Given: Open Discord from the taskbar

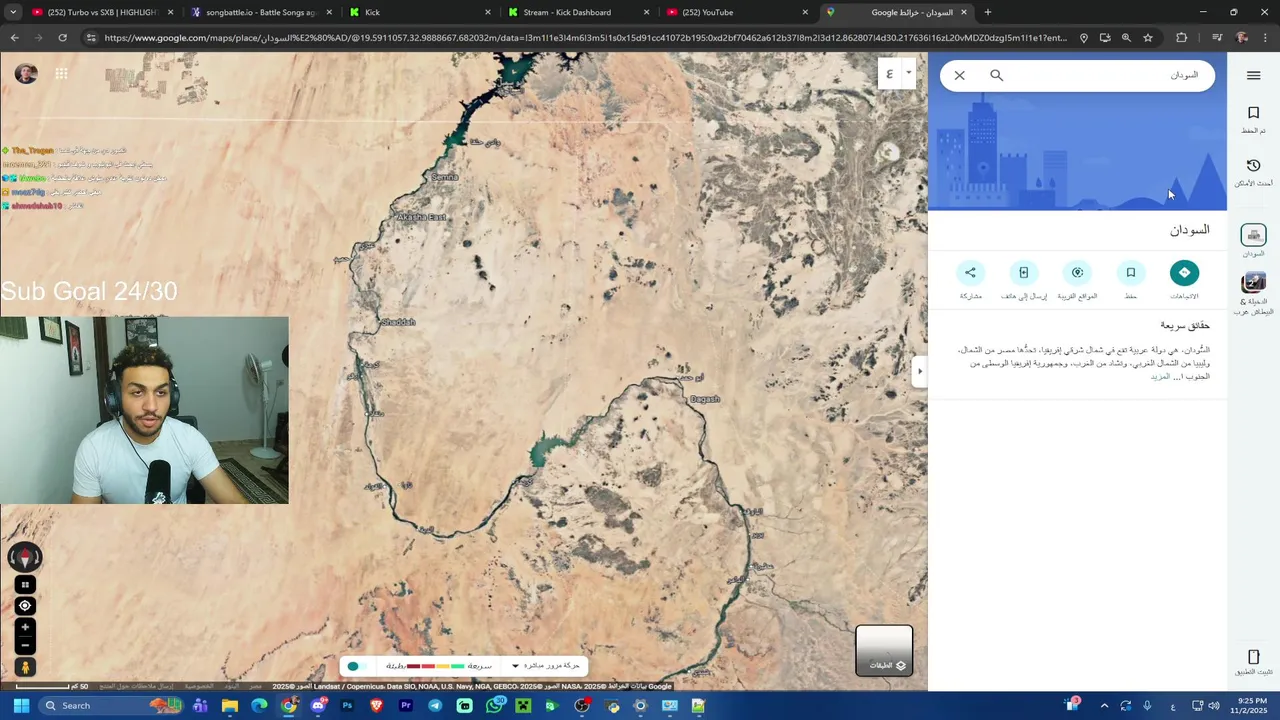Looking at the screenshot, I should (318, 706).
